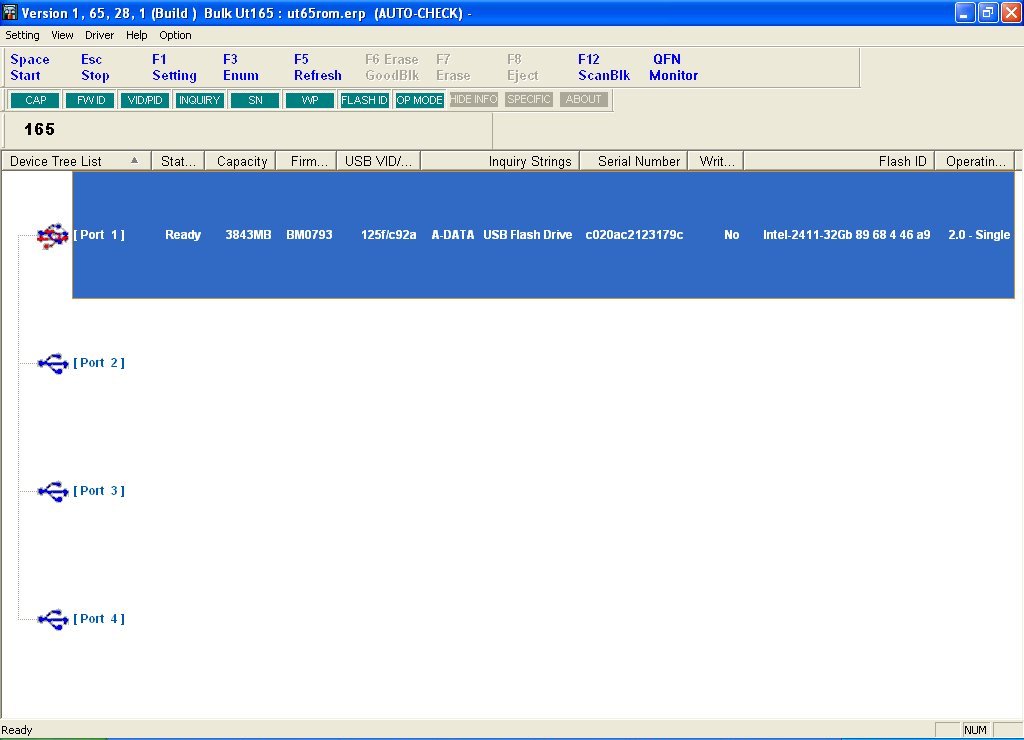This screenshot has width=1024, height=740.
Task: Toggle the VID/PID column button
Action: 145,100
